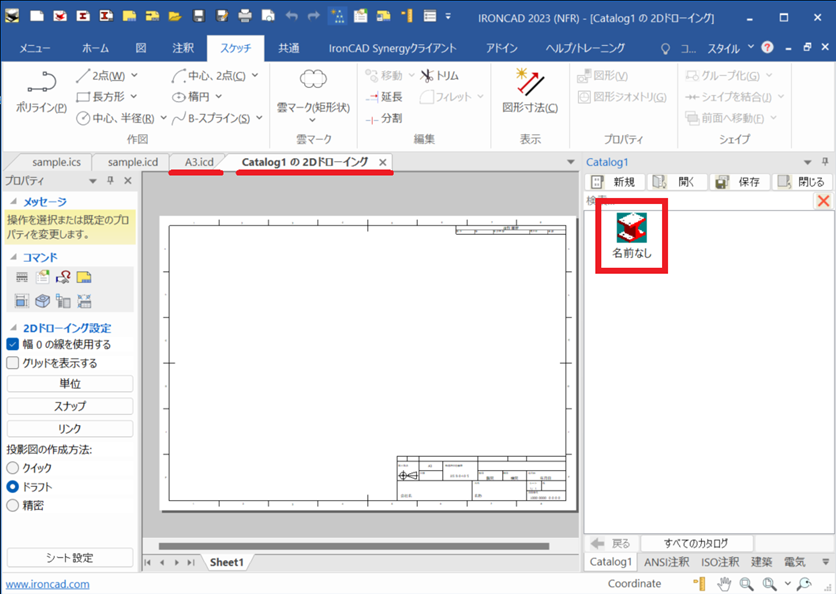Open the 注釈 ribbon tab

[183, 48]
